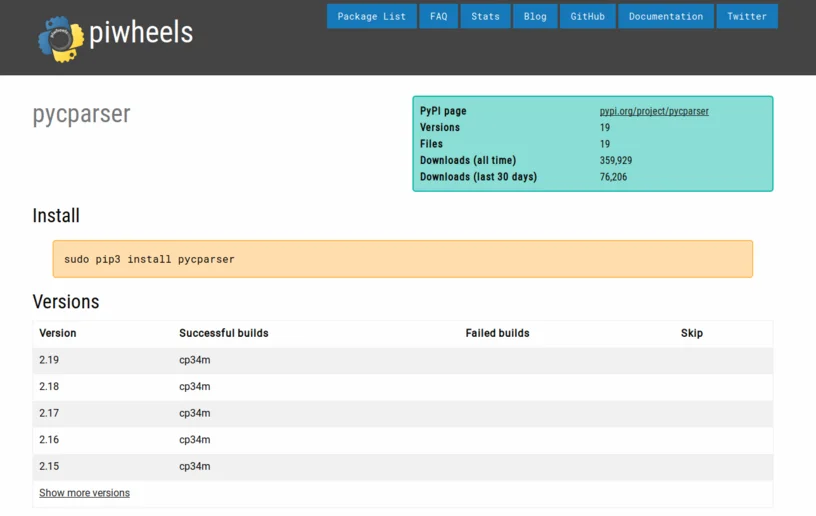Visit the GitHub nav button
Screen dimensions: 816x516
pos(588,16)
